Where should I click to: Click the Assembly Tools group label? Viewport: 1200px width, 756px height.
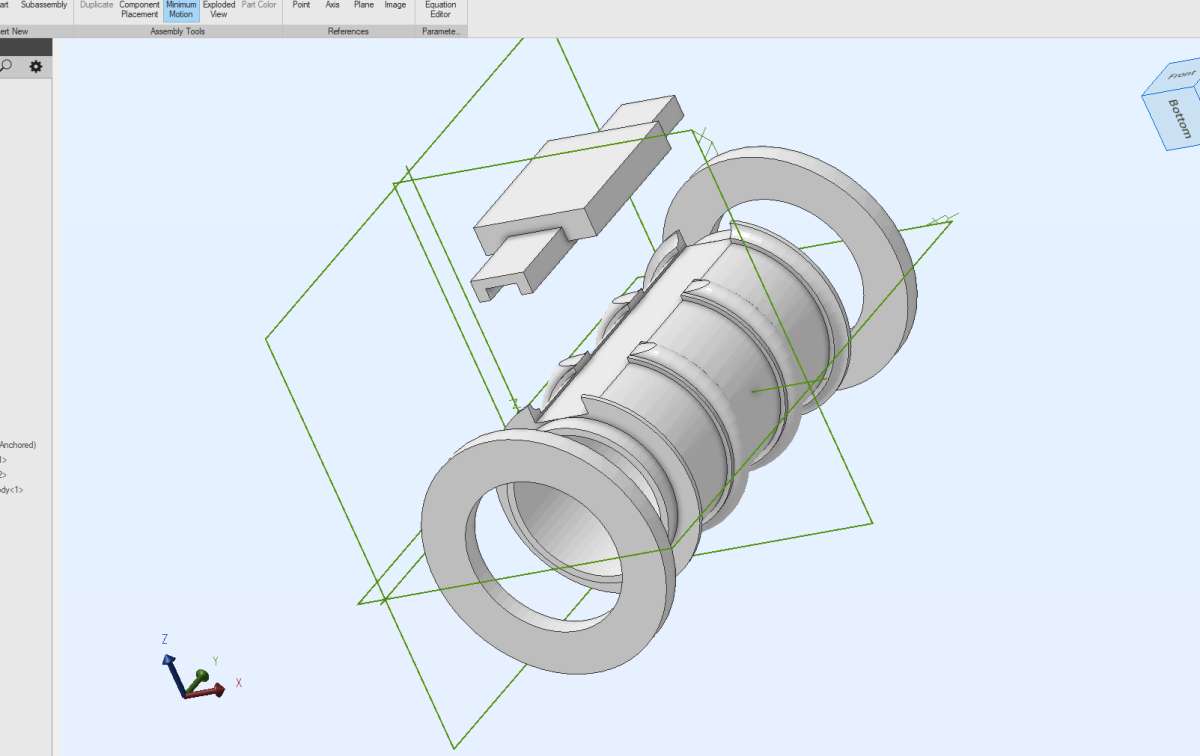click(x=177, y=32)
